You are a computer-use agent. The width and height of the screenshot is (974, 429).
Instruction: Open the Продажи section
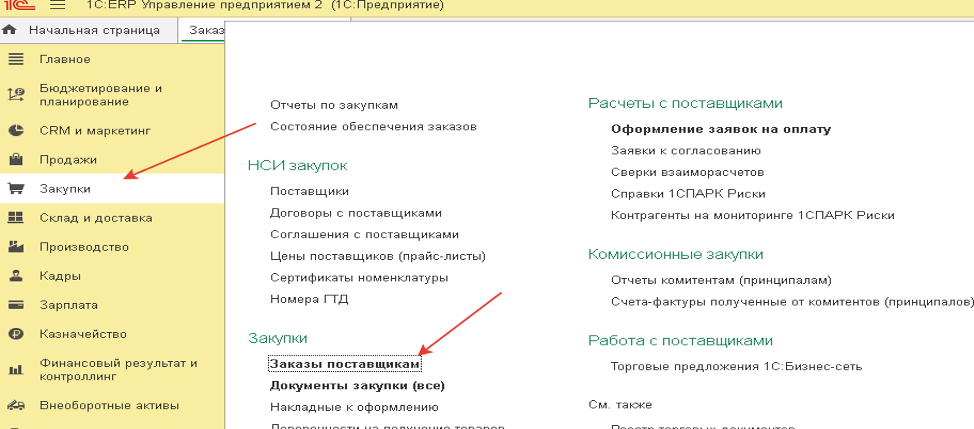coord(68,160)
